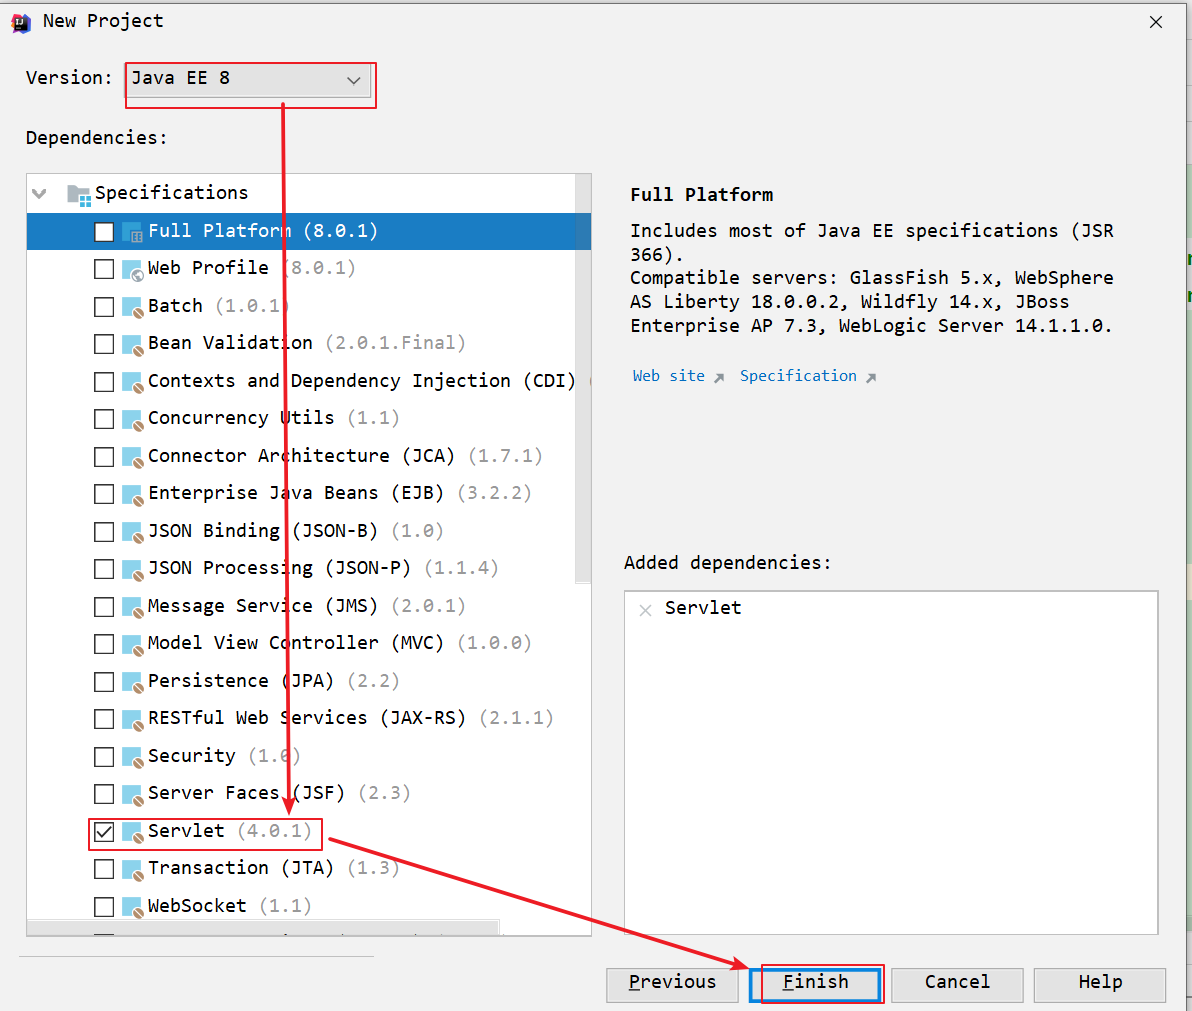This screenshot has height=1011, width=1192.
Task: Uncheck the Servlet dependency checkbox
Action: pos(104,832)
